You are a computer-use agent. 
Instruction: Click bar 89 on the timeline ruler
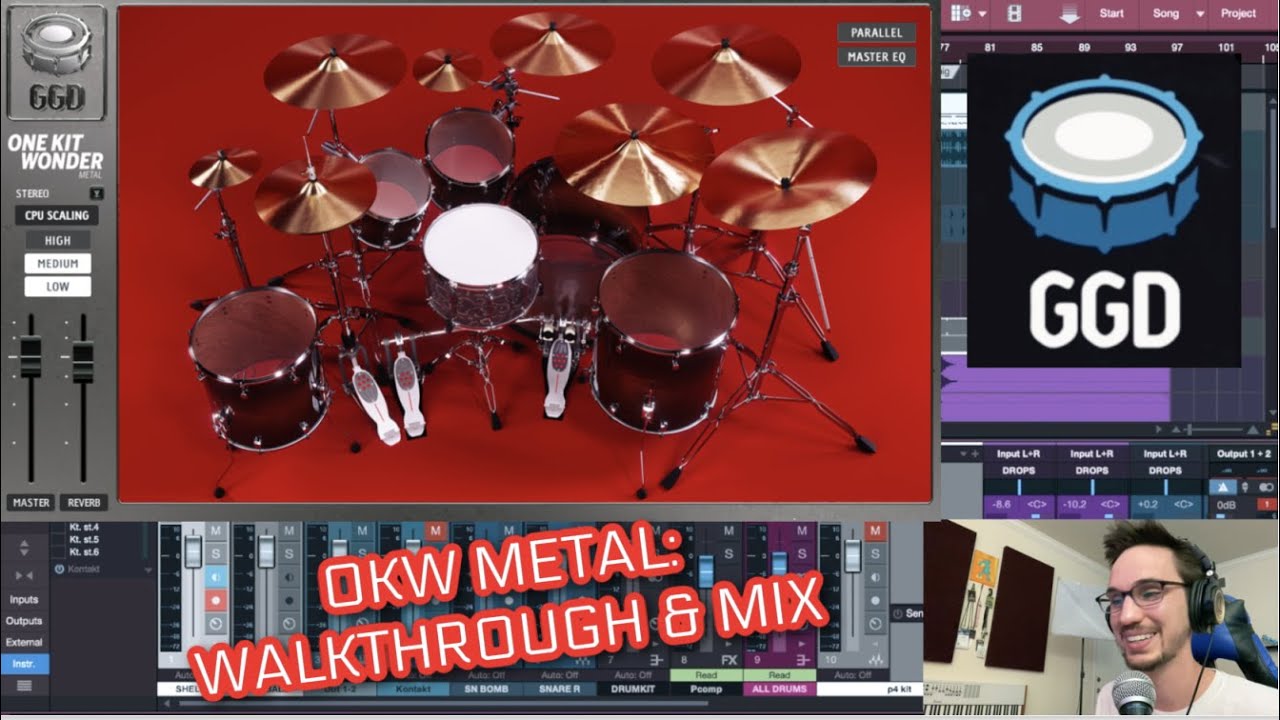pos(1084,47)
